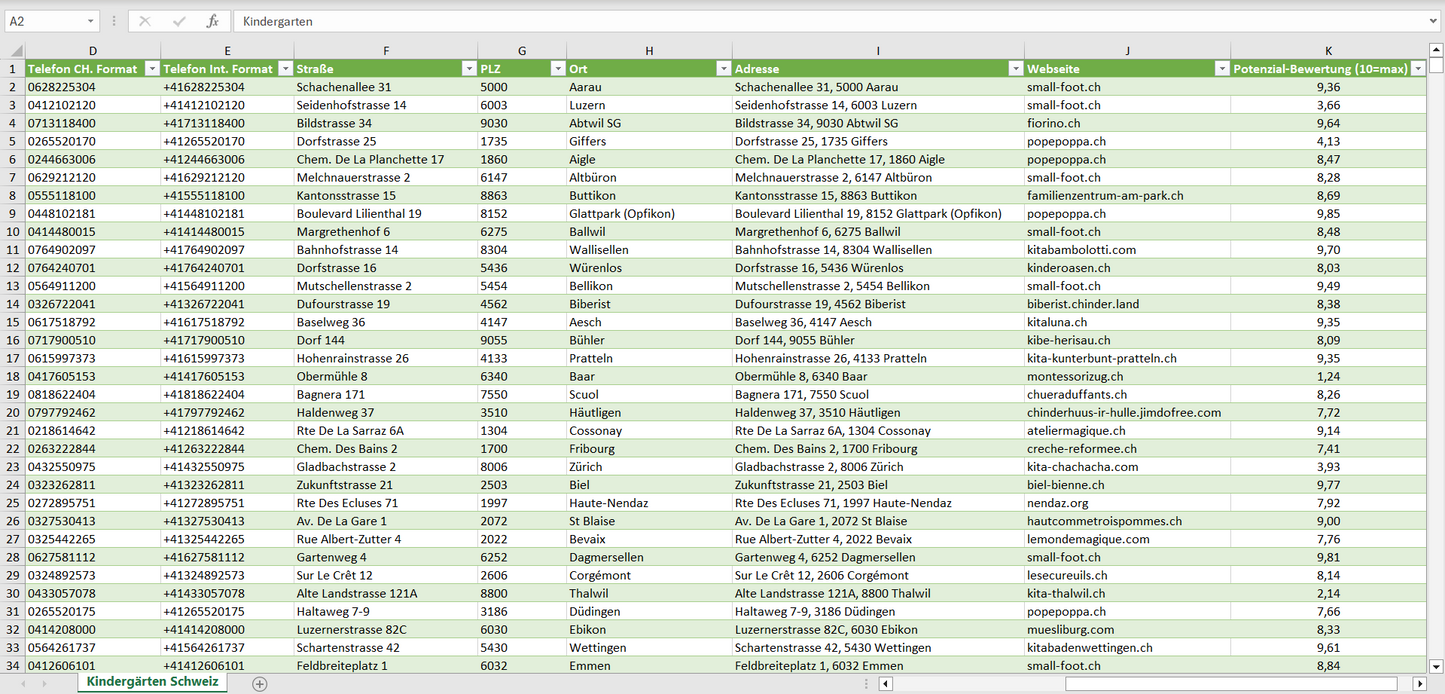Click the previous sheet navigation arrow
The width and height of the screenshot is (1445, 694).
coord(21,684)
